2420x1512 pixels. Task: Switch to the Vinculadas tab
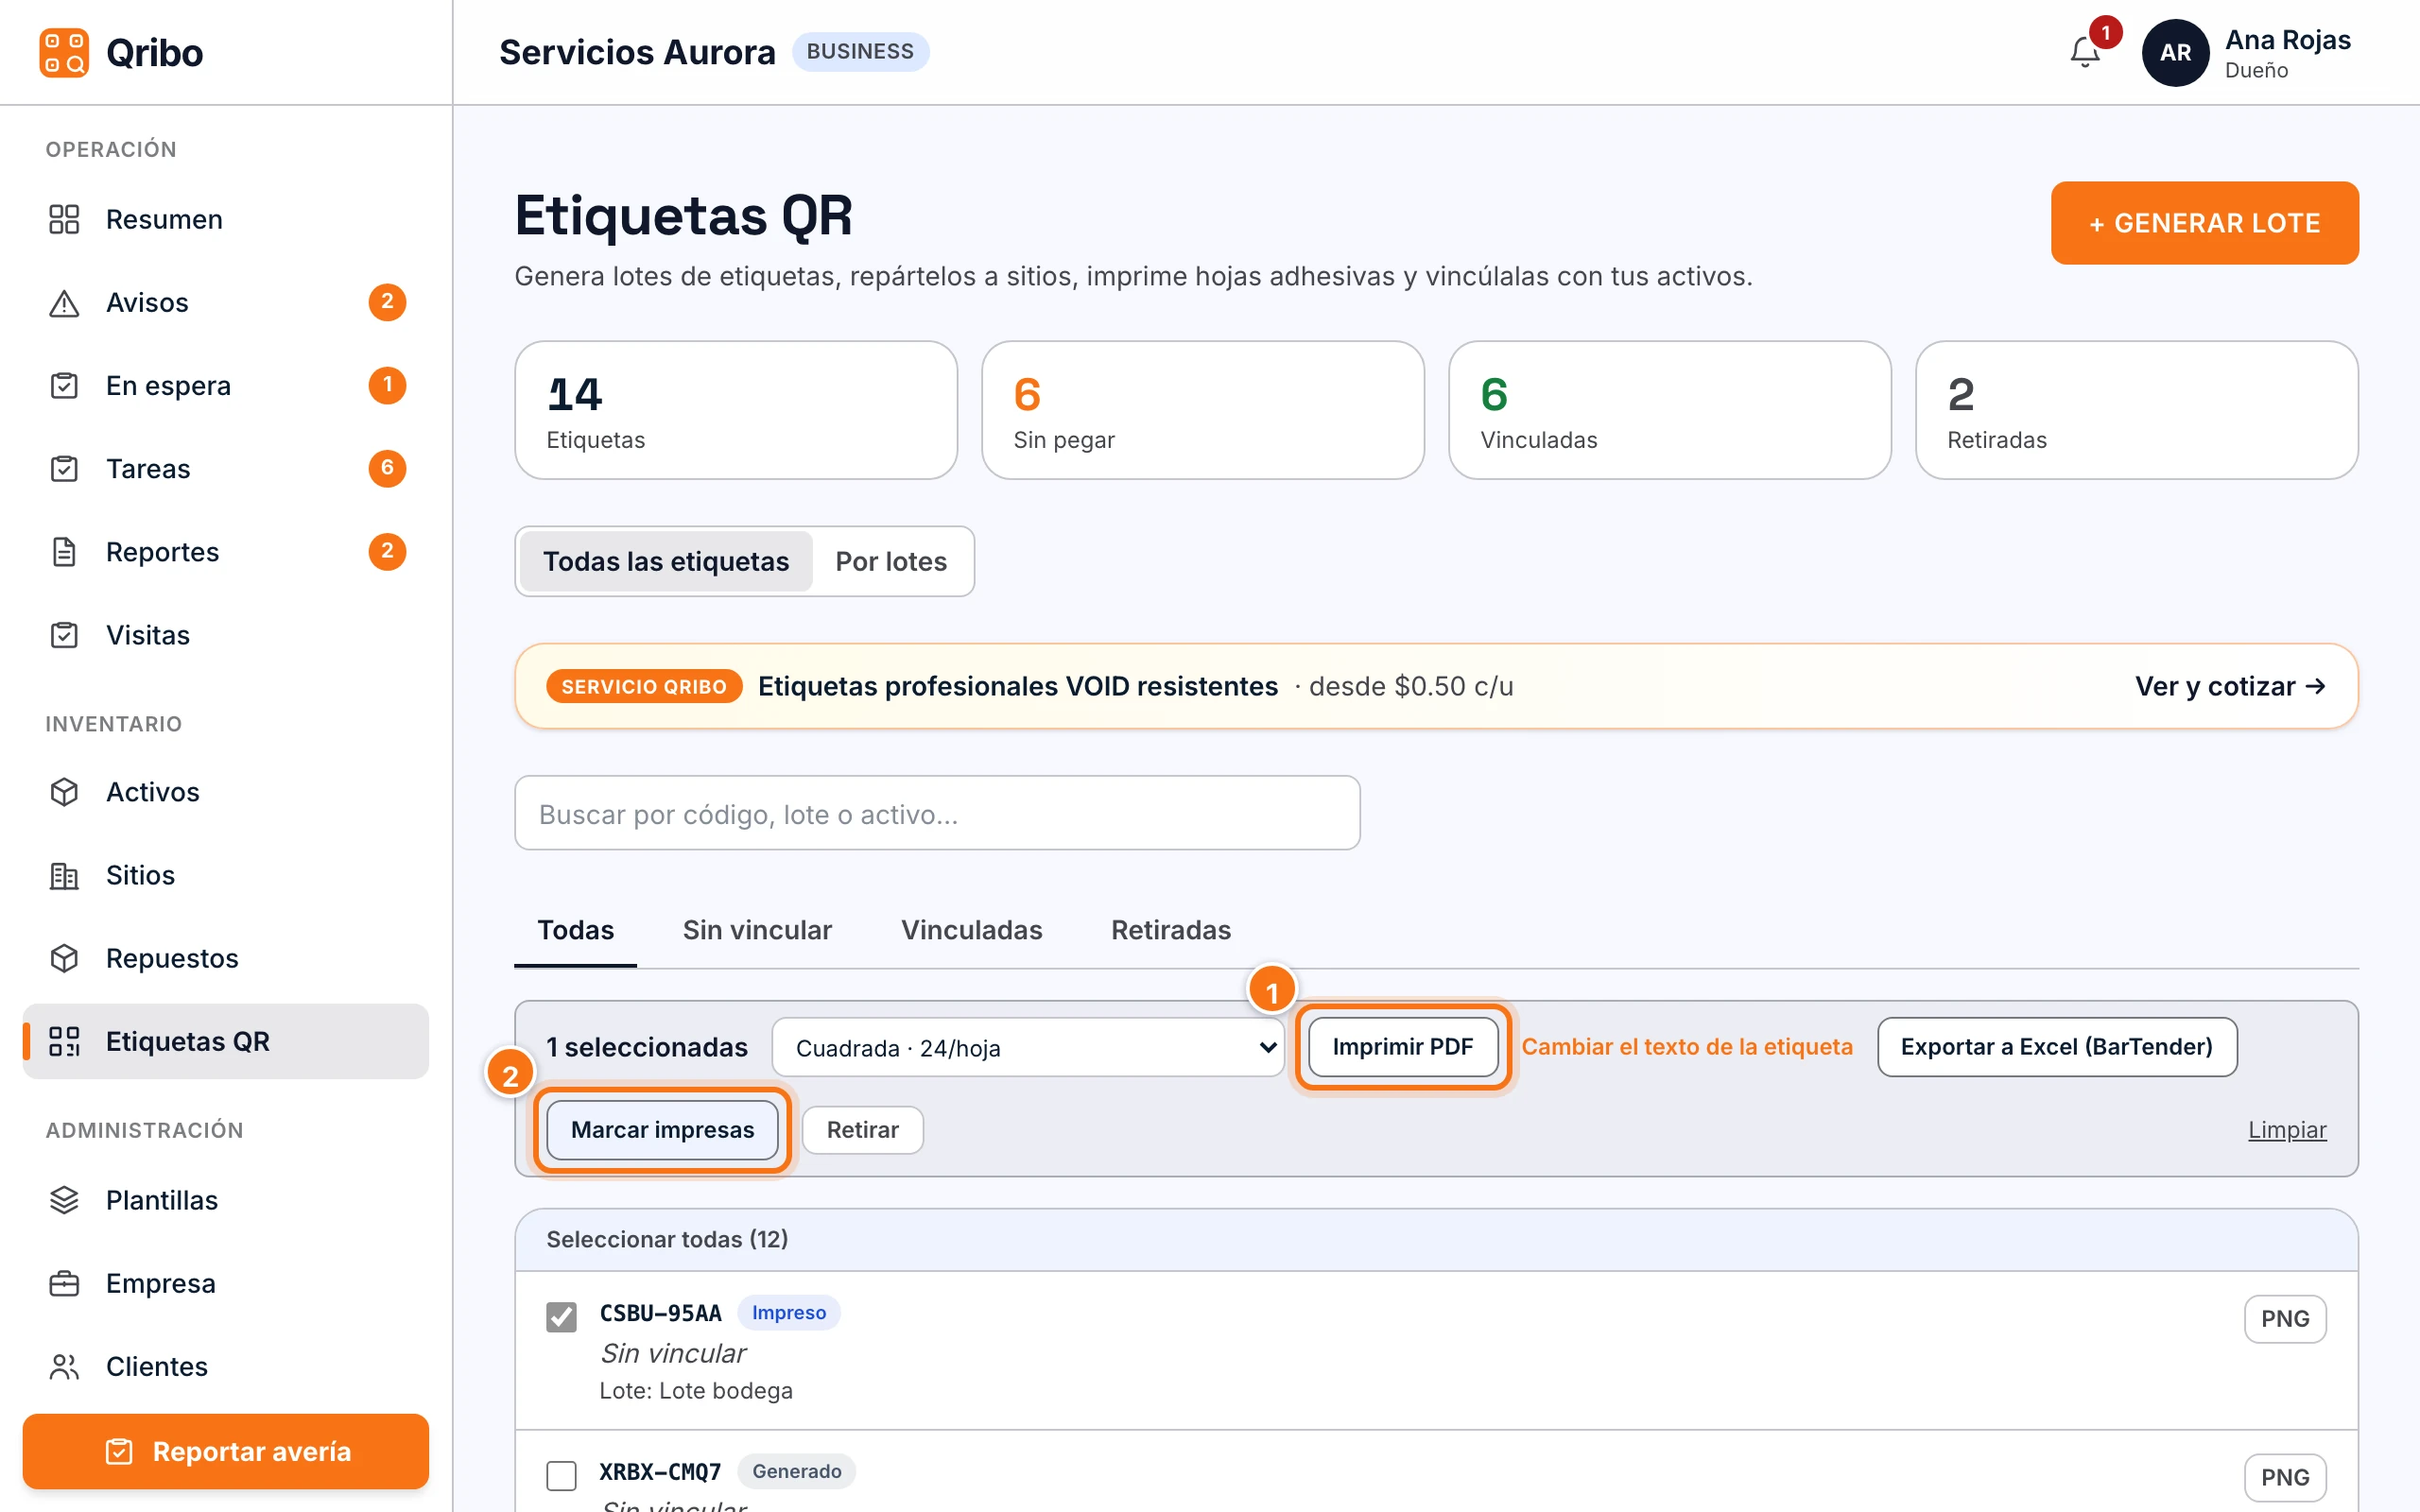point(971,930)
